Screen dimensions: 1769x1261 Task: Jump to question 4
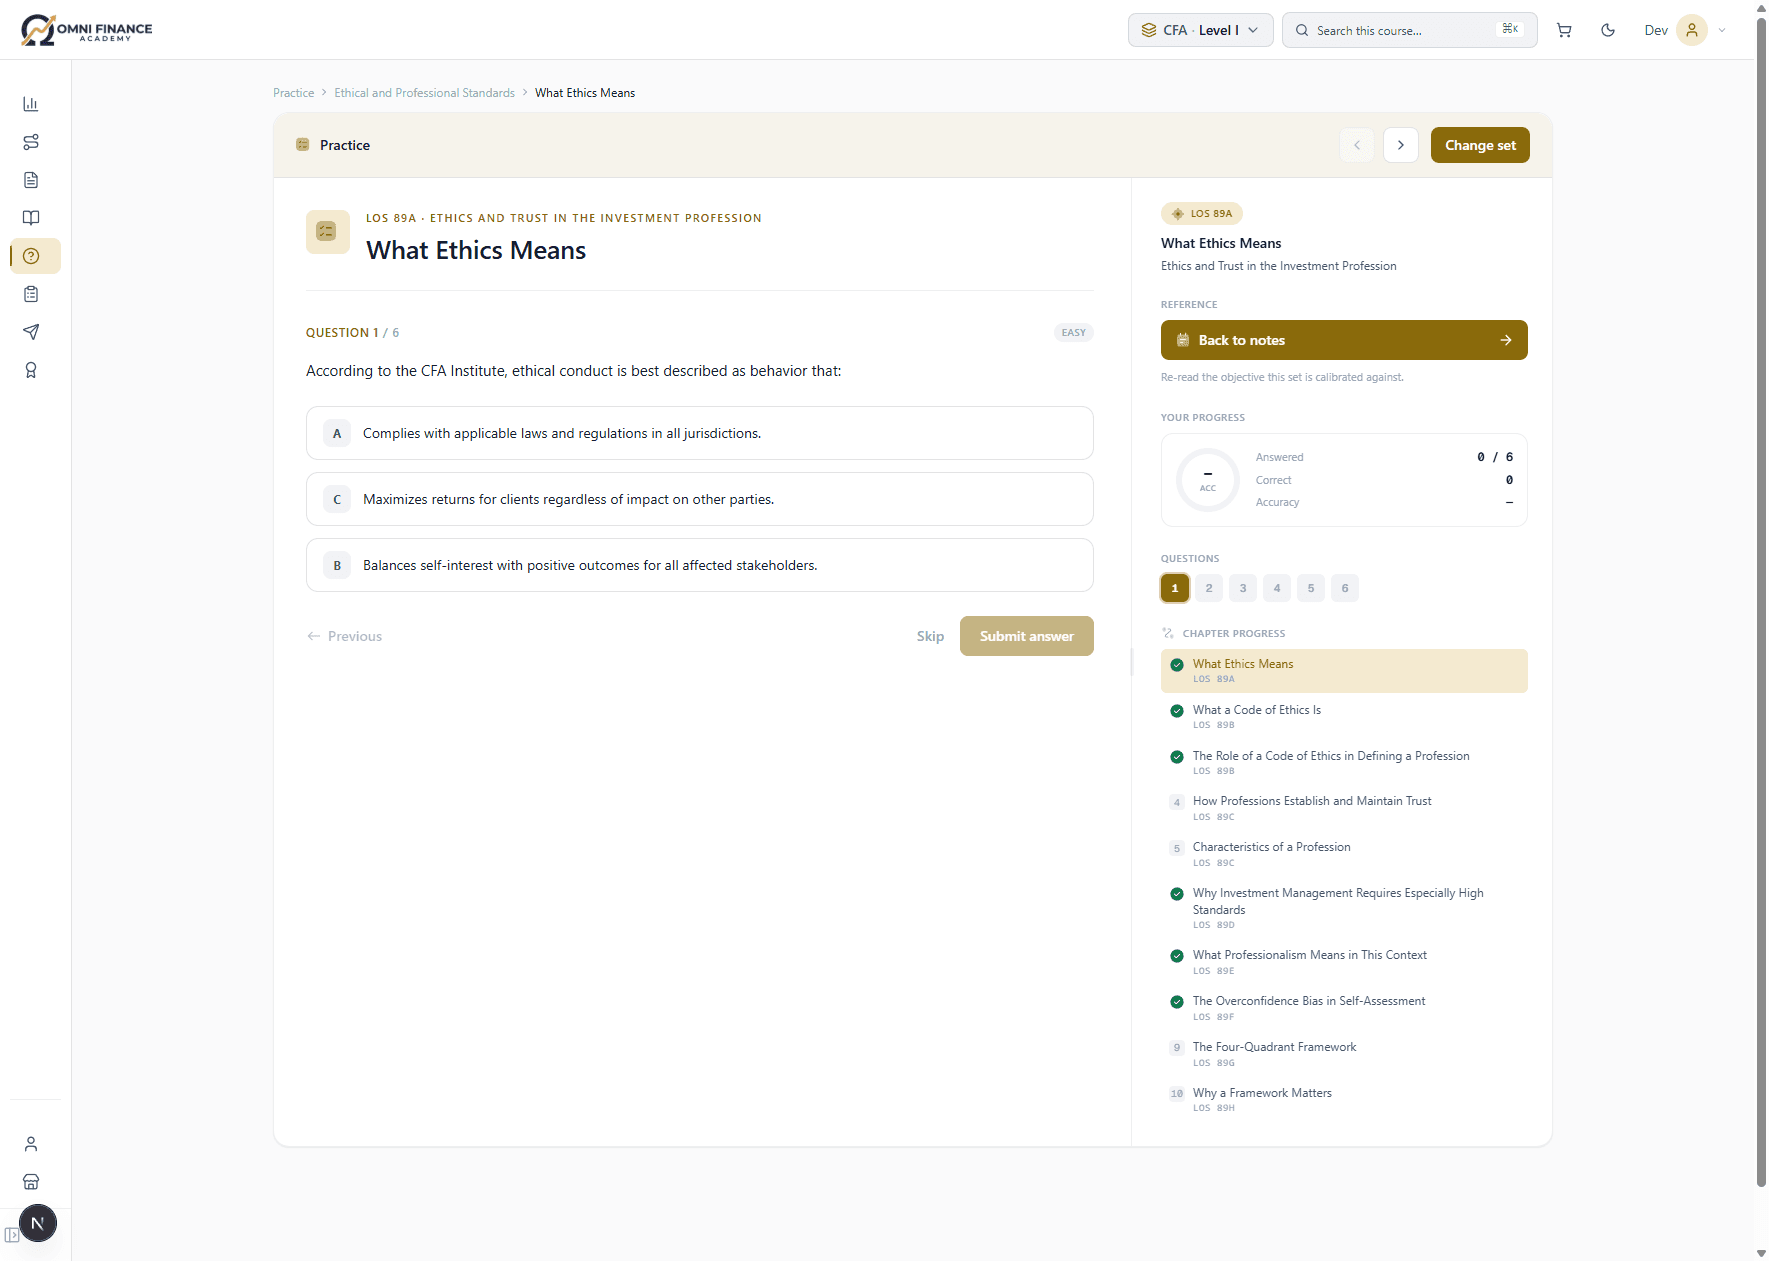1277,588
